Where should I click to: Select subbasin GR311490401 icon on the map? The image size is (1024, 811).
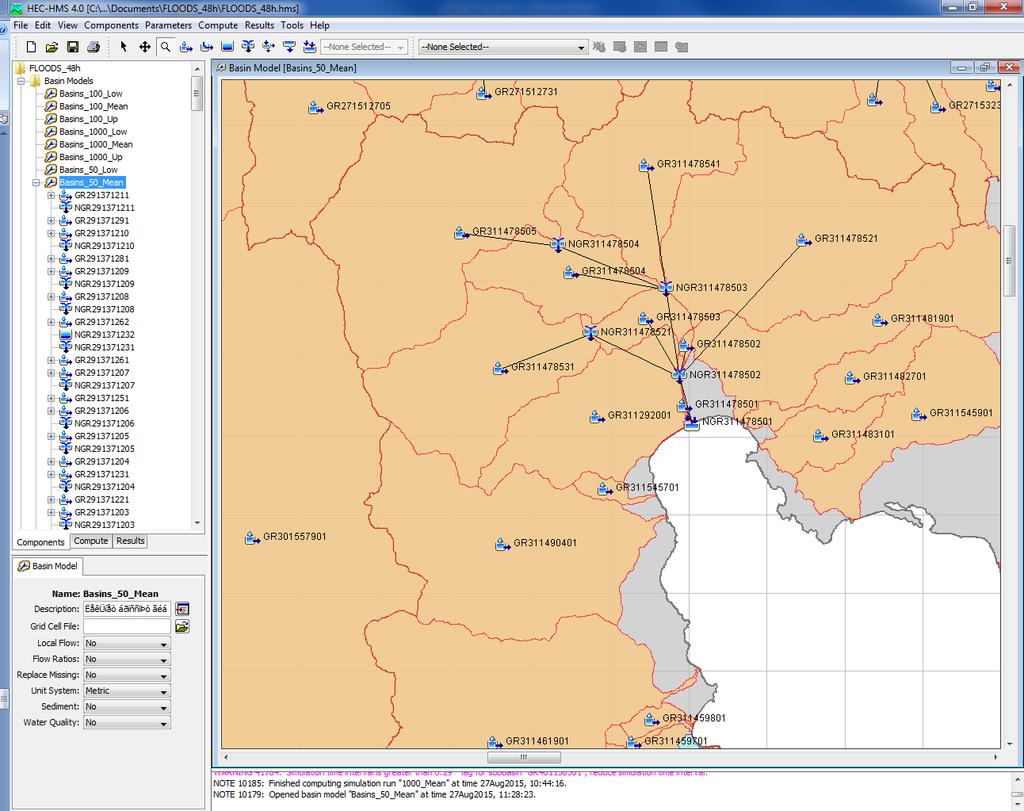click(x=502, y=544)
